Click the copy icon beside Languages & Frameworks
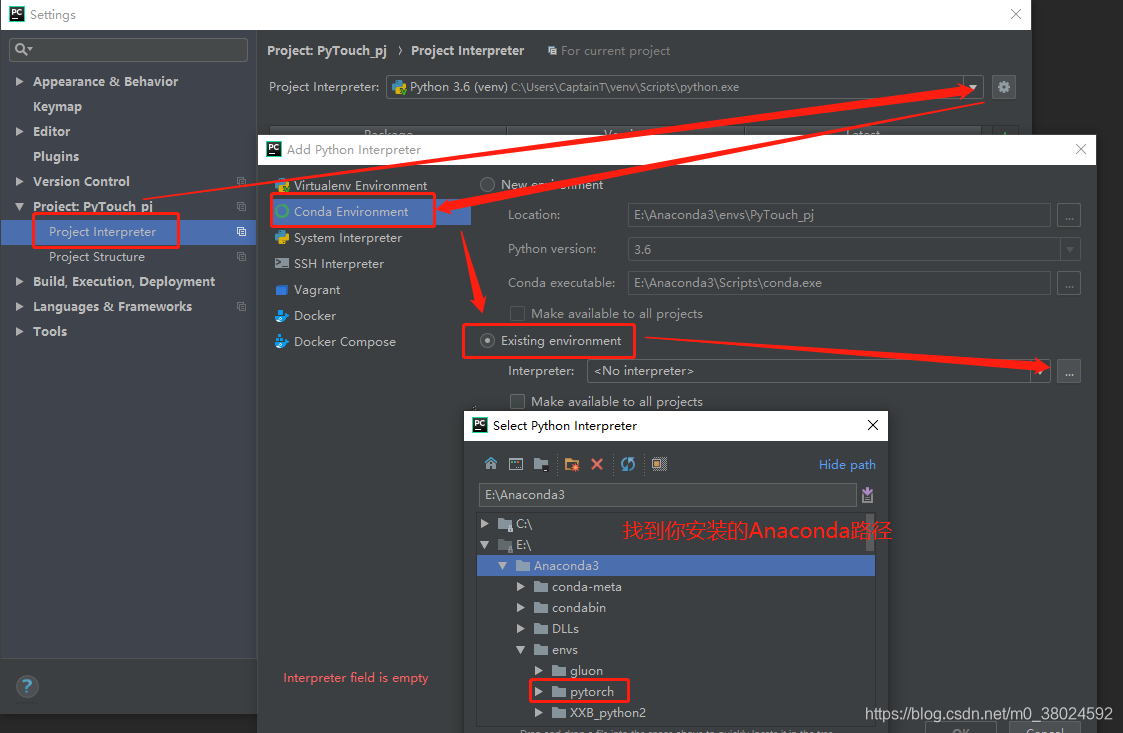Image resolution: width=1123 pixels, height=733 pixels. (241, 307)
